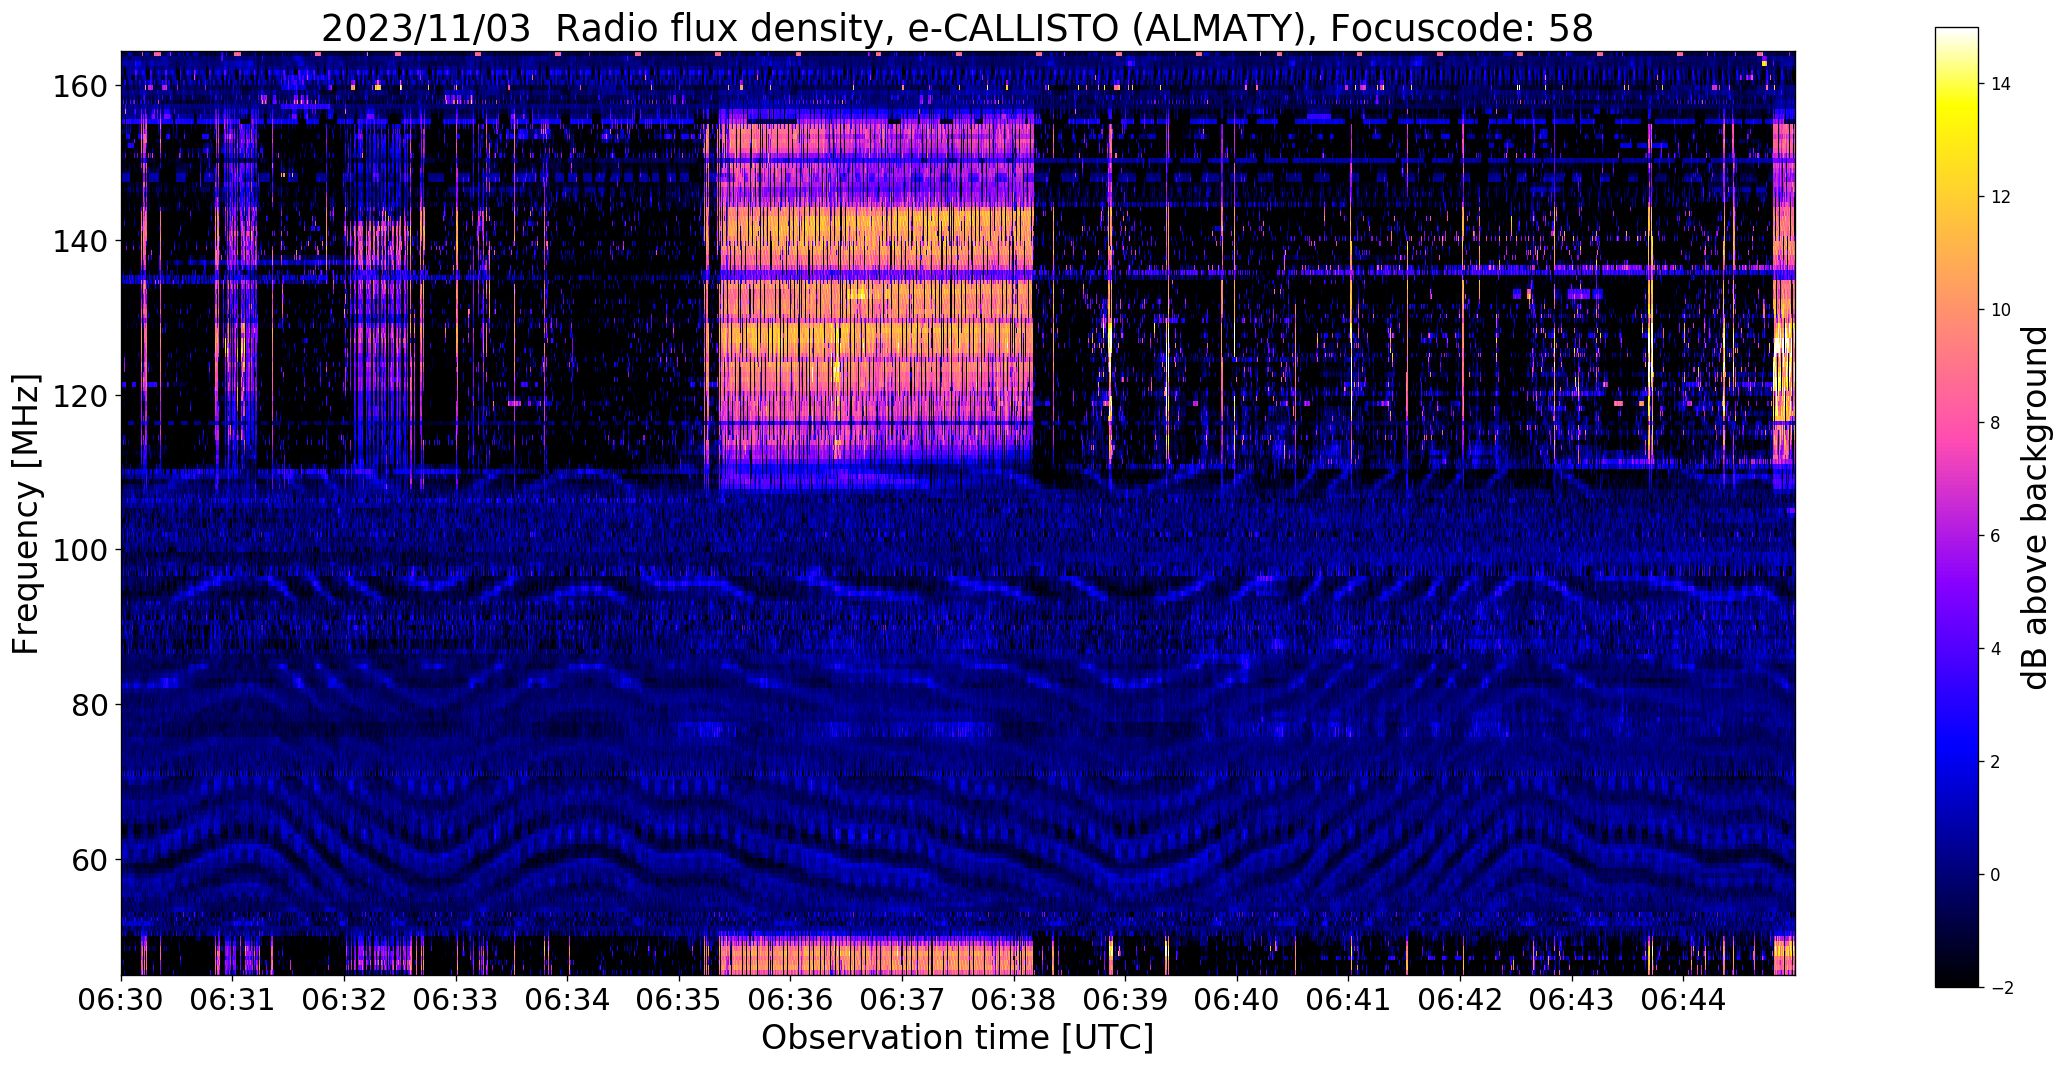Click the colorbar tick label 8

[1996, 423]
